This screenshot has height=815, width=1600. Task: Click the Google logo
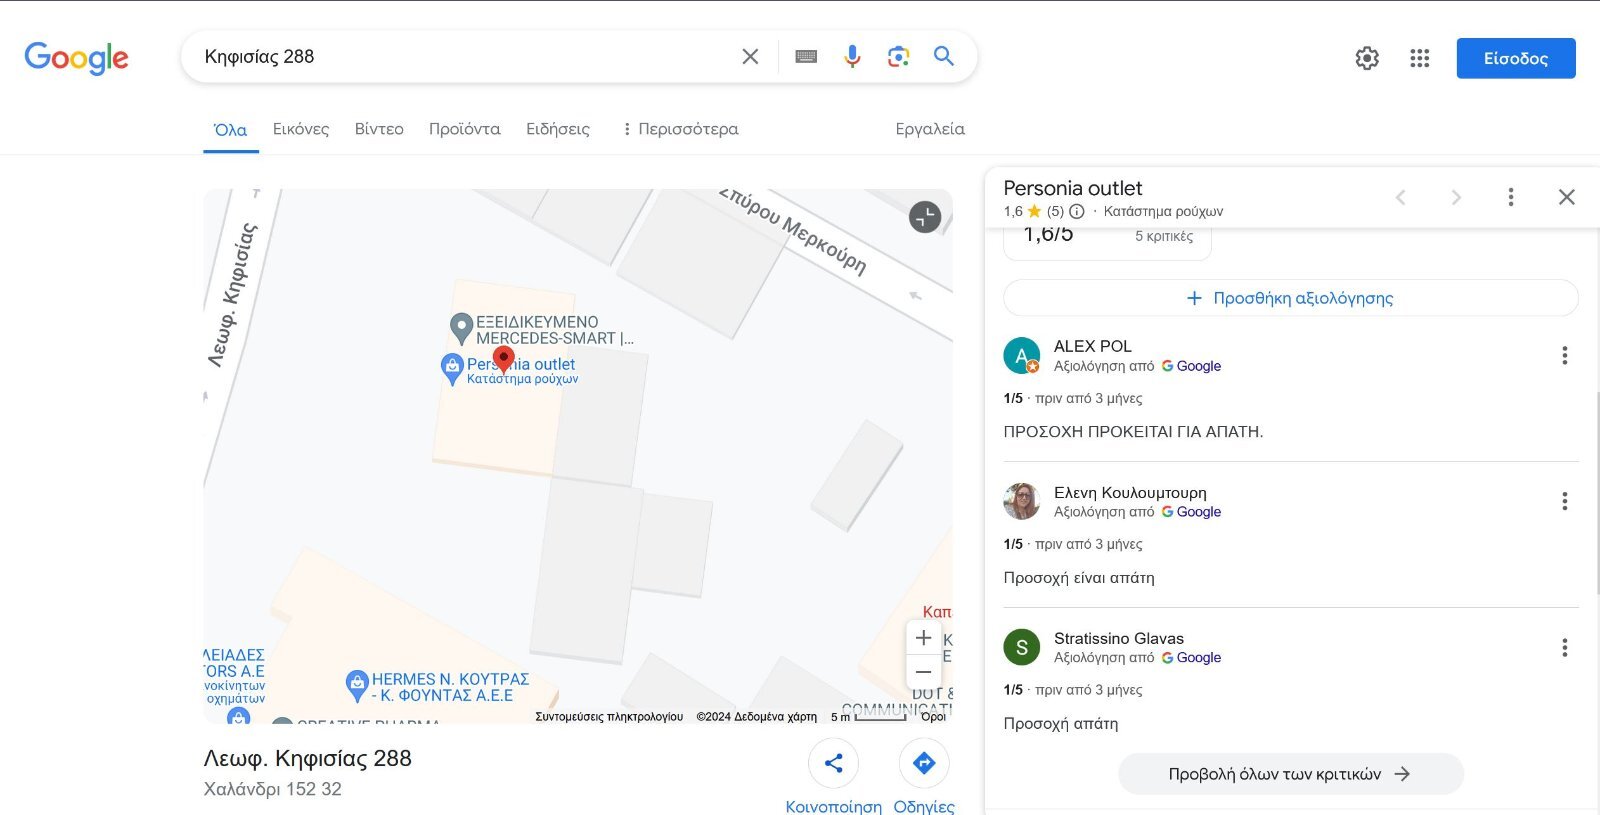(76, 58)
